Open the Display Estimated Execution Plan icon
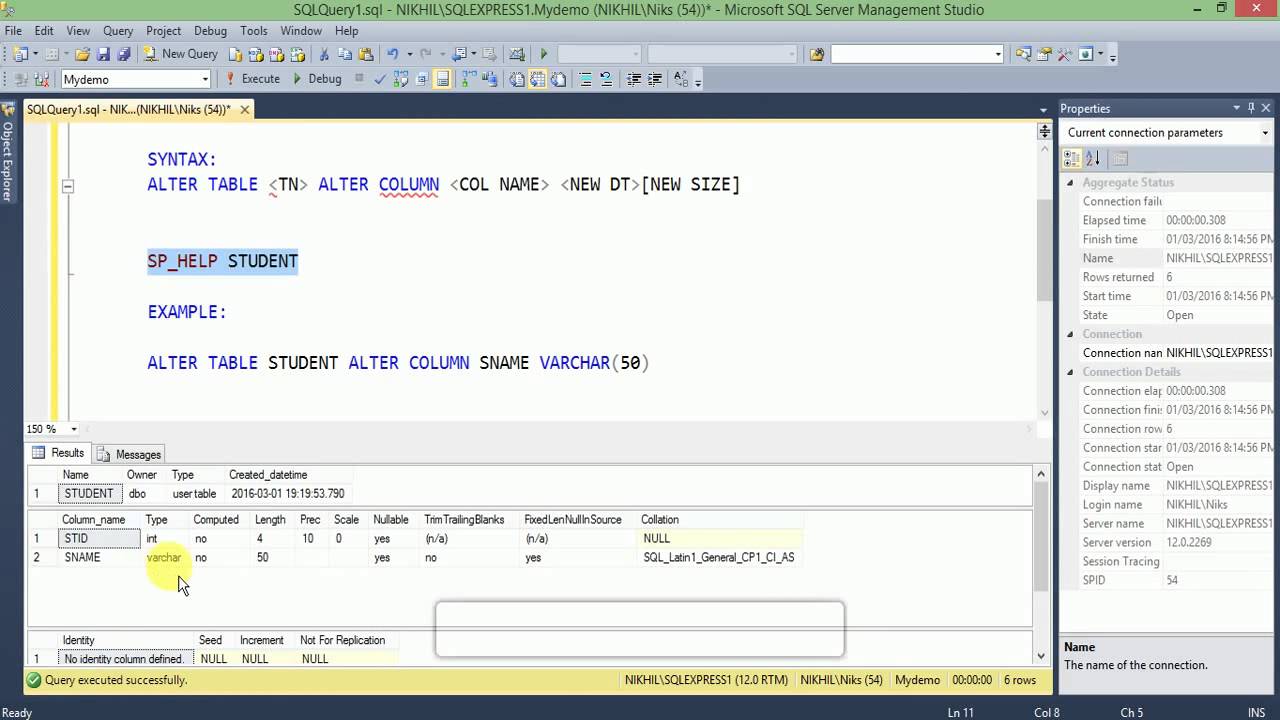 401,79
